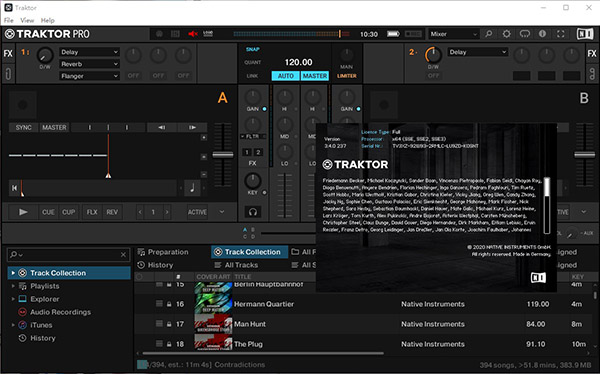Open History in browser tree
The height and width of the screenshot is (374, 600).
(x=42, y=338)
